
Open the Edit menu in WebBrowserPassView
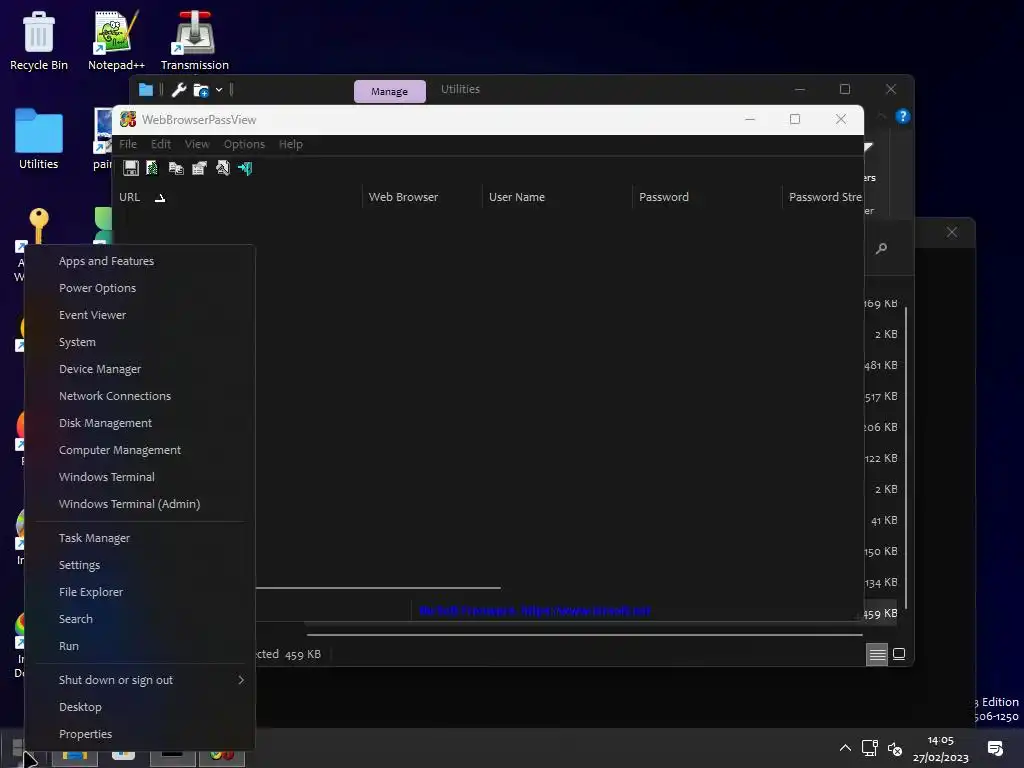pyautogui.click(x=161, y=144)
